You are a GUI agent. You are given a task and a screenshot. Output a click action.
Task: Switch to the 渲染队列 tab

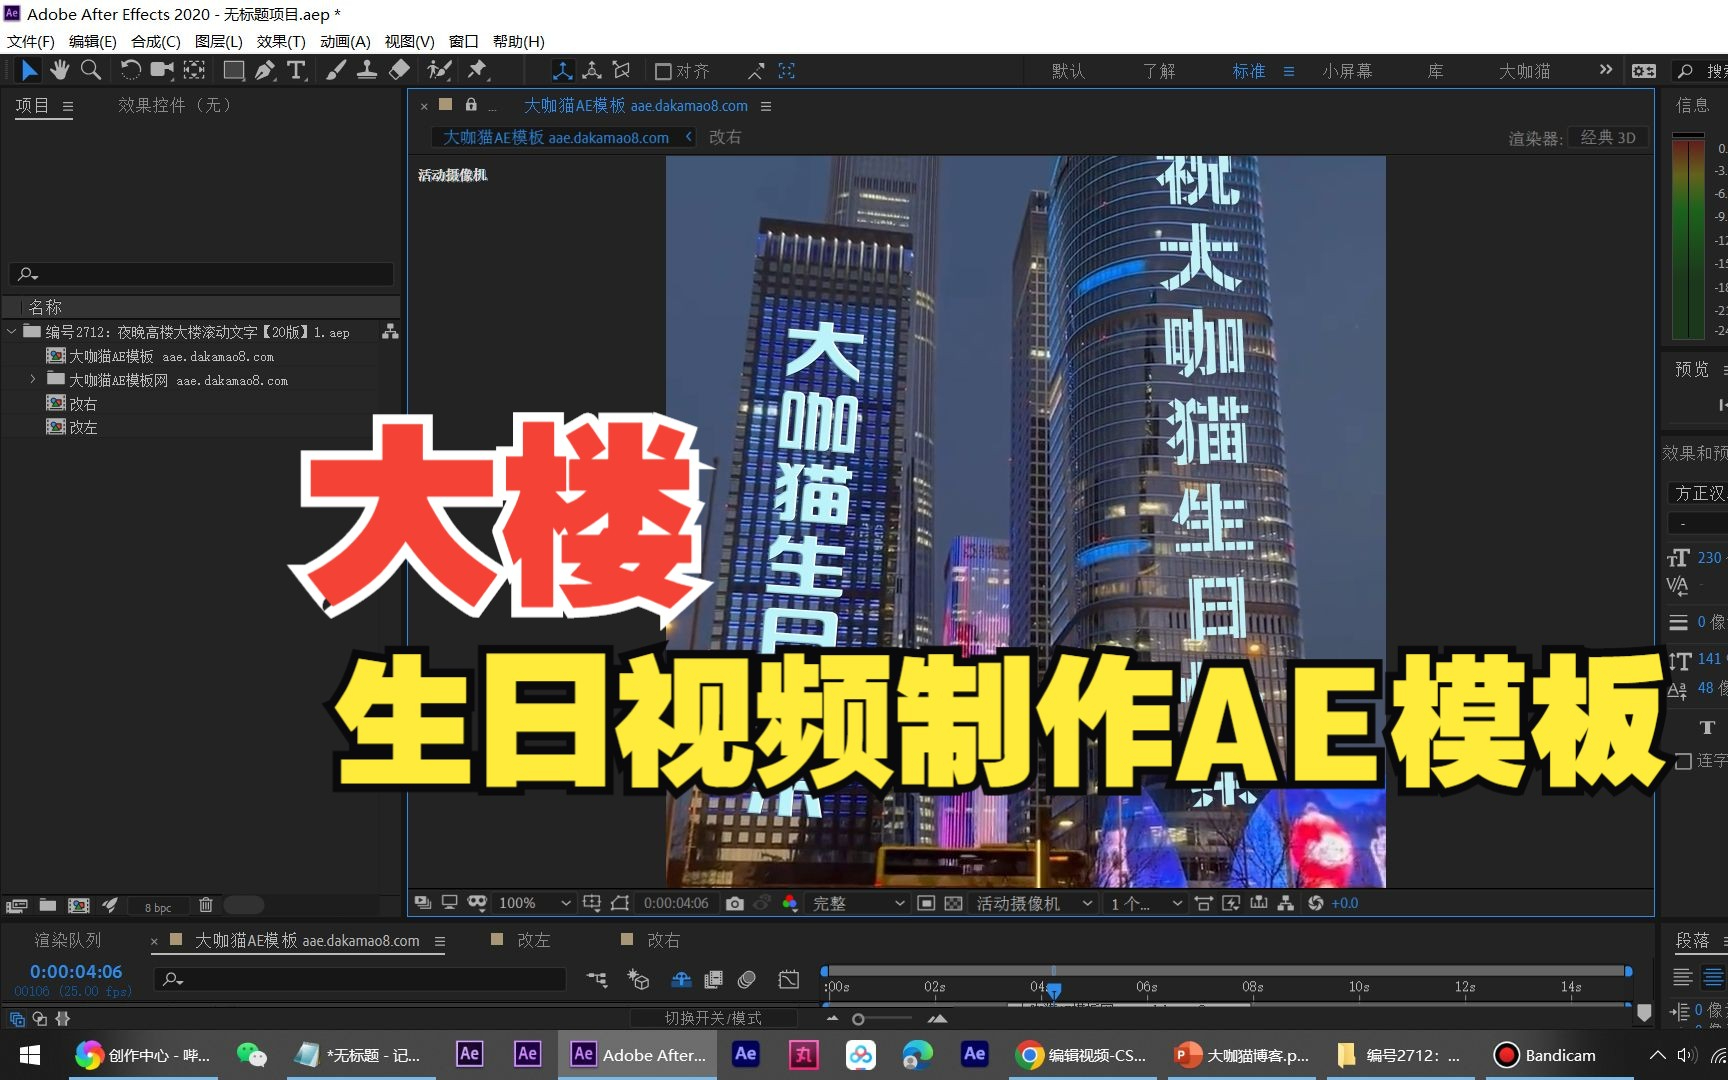[x=68, y=940]
